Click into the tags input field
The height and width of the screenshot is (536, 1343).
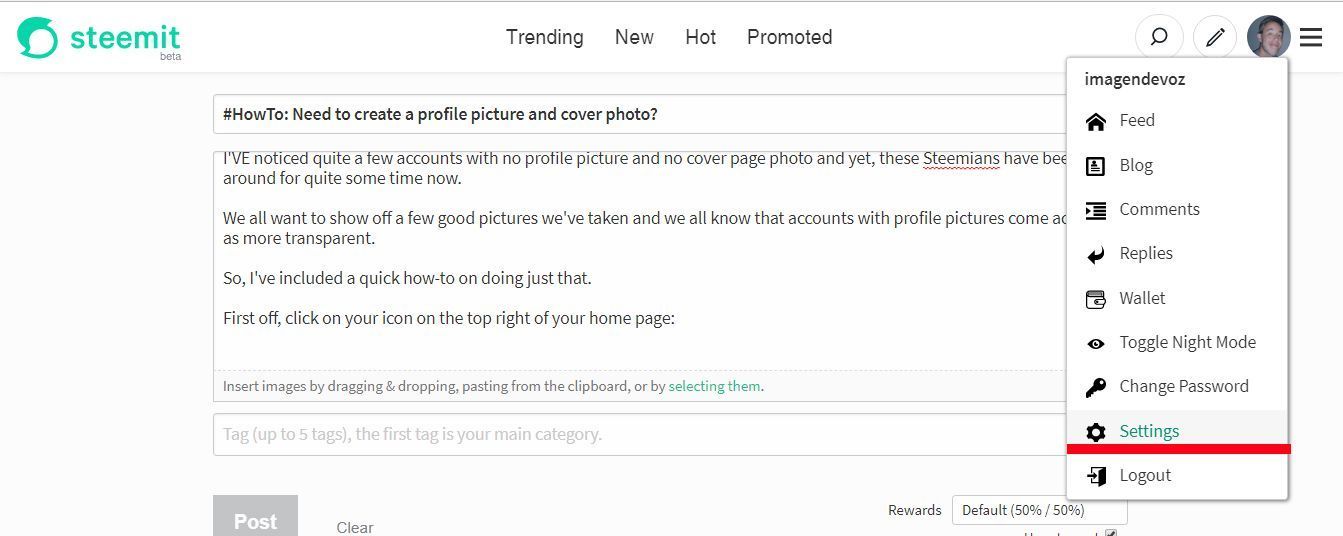[x=640, y=434]
